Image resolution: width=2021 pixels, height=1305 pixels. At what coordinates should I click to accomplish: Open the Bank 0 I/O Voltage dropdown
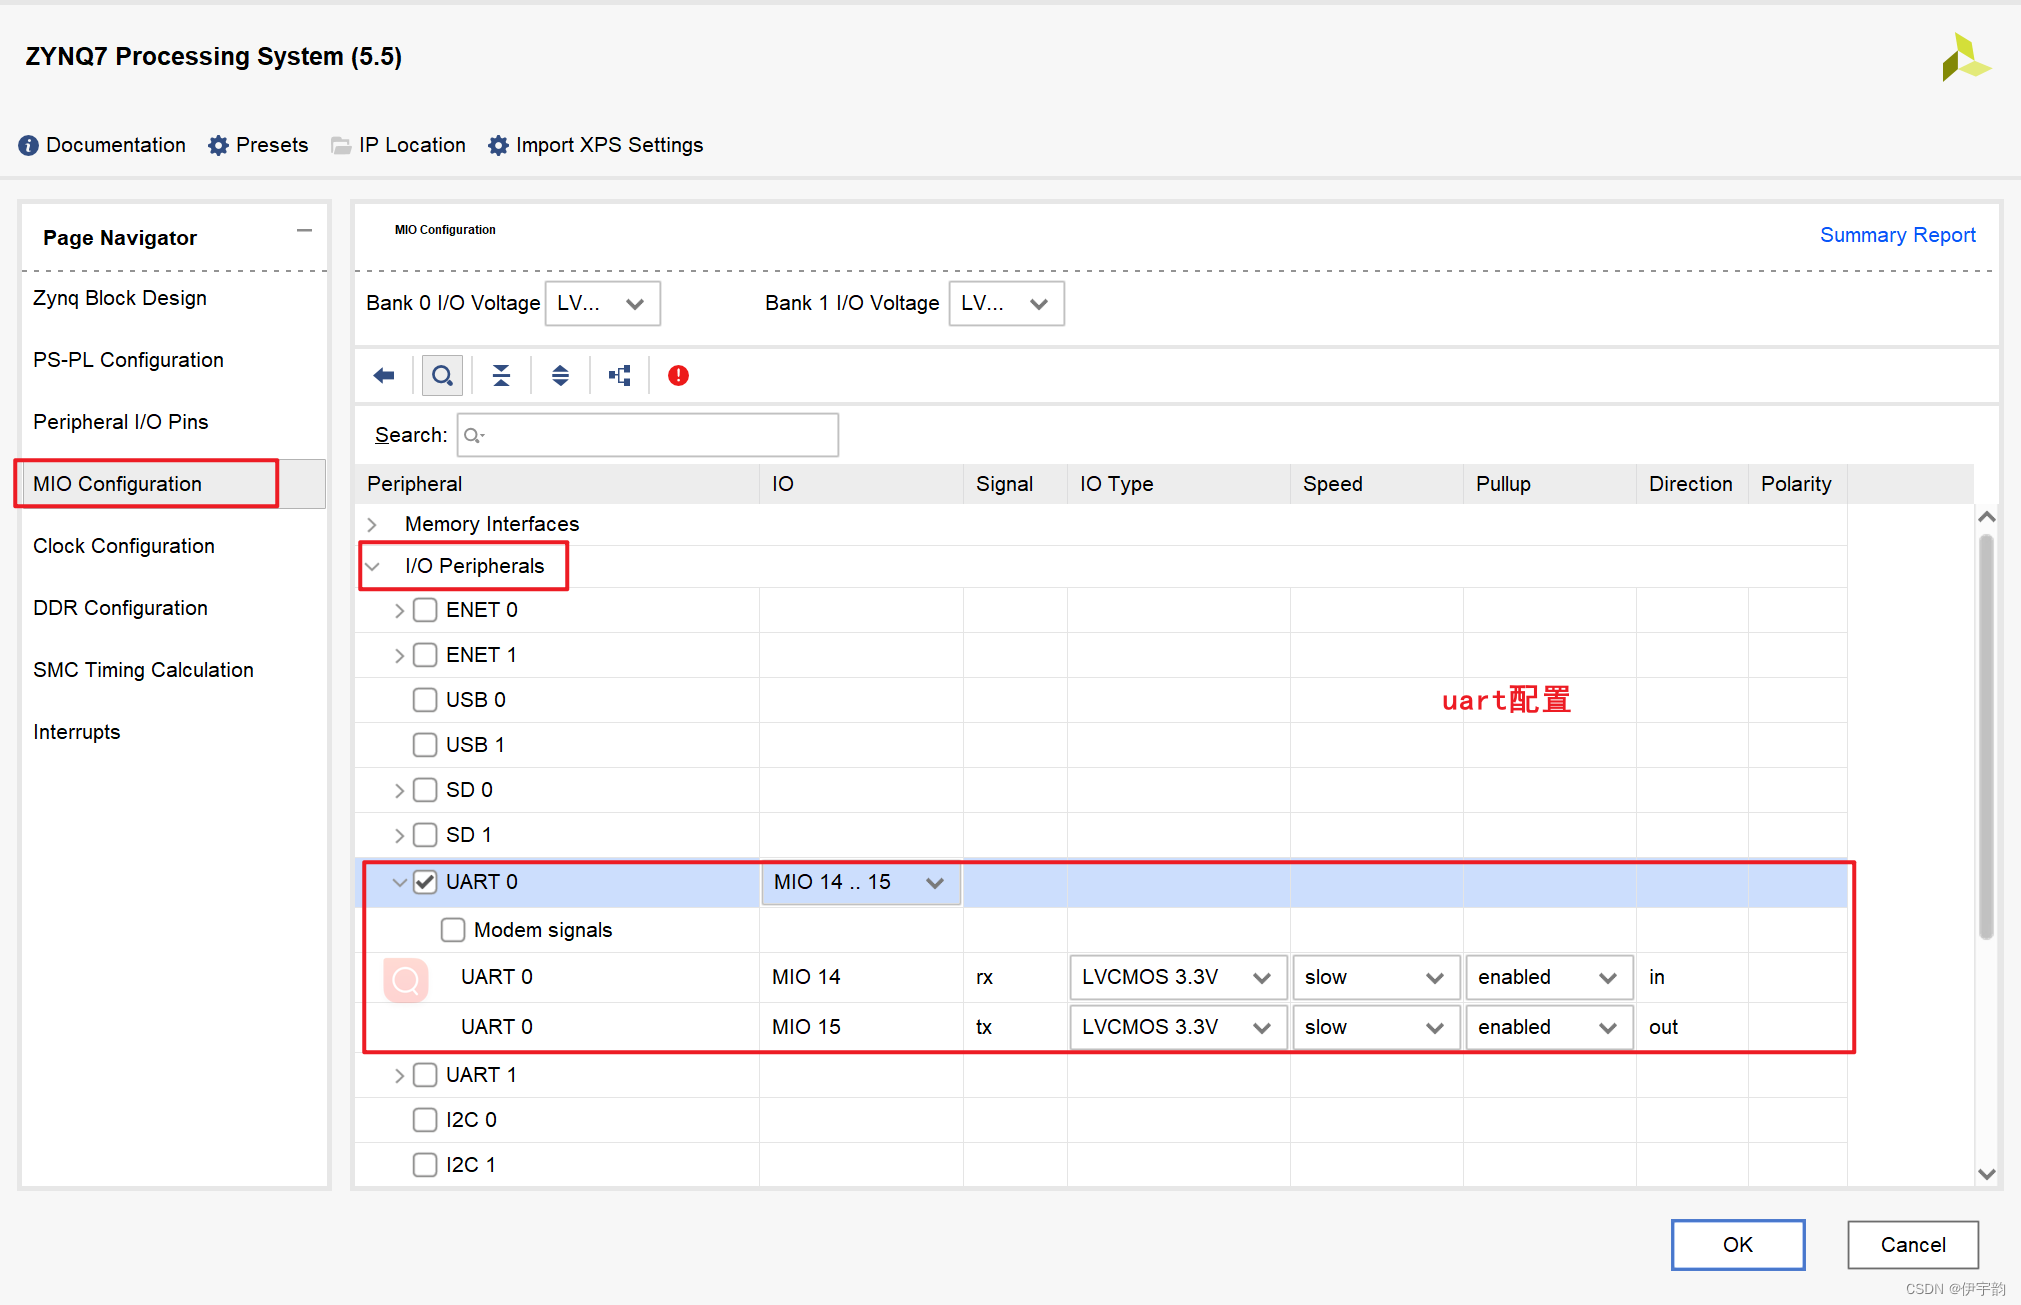click(x=602, y=304)
